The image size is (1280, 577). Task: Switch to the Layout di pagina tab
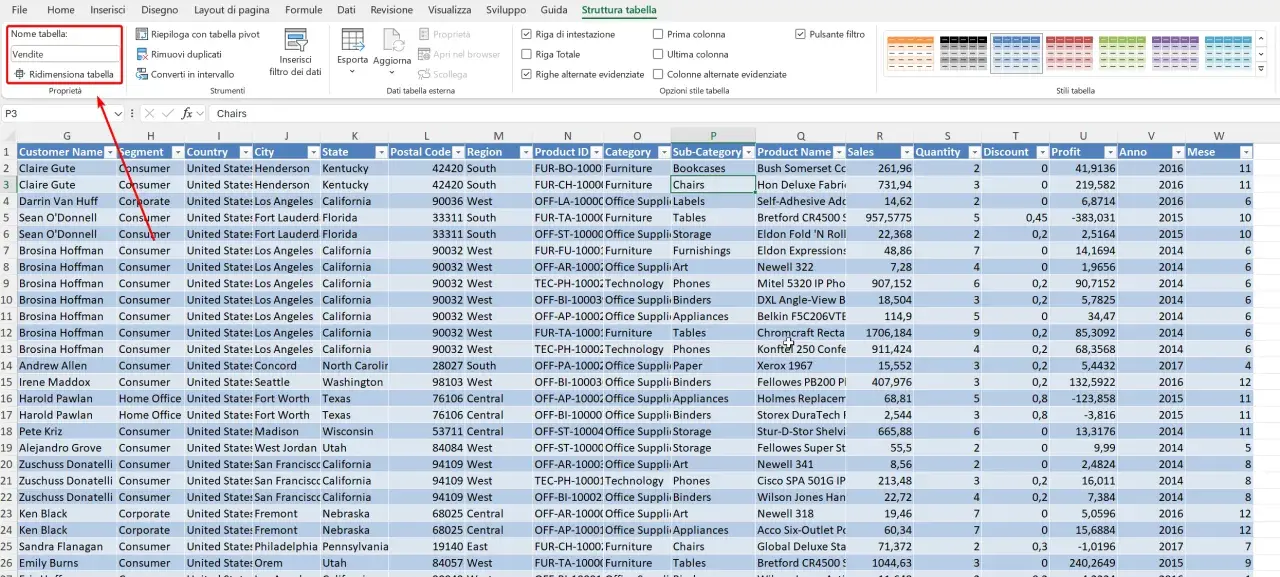pyautogui.click(x=232, y=10)
